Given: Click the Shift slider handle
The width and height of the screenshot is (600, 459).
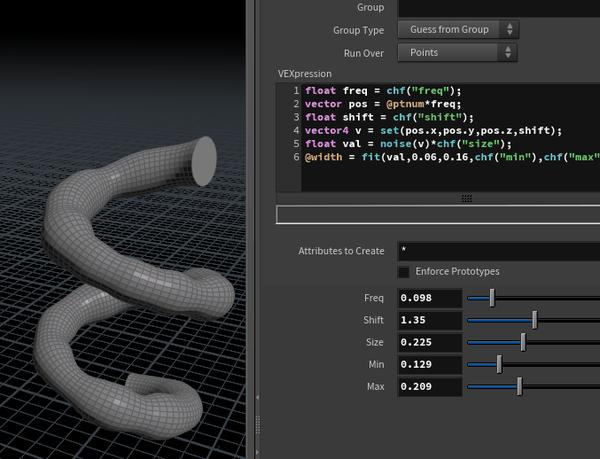Looking at the screenshot, I should (x=535, y=320).
